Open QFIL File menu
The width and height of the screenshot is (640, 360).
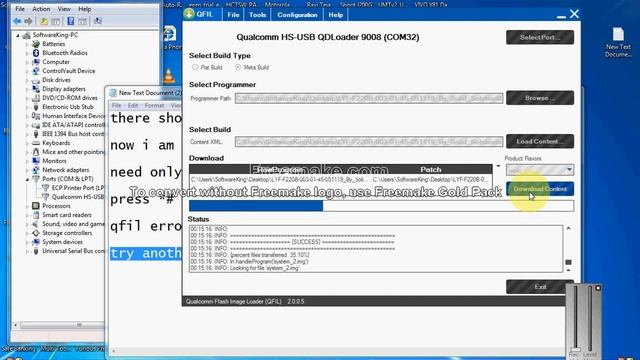click(x=233, y=15)
